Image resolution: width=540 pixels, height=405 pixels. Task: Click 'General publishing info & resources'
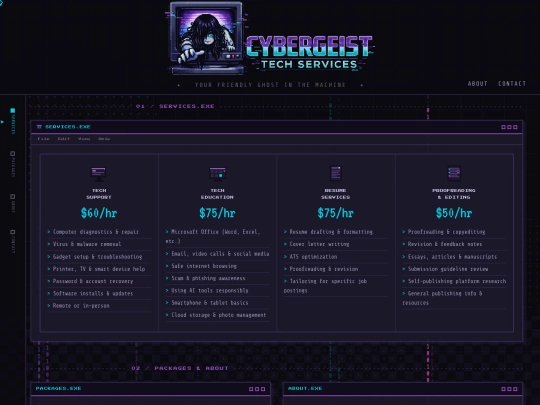pyautogui.click(x=443, y=298)
